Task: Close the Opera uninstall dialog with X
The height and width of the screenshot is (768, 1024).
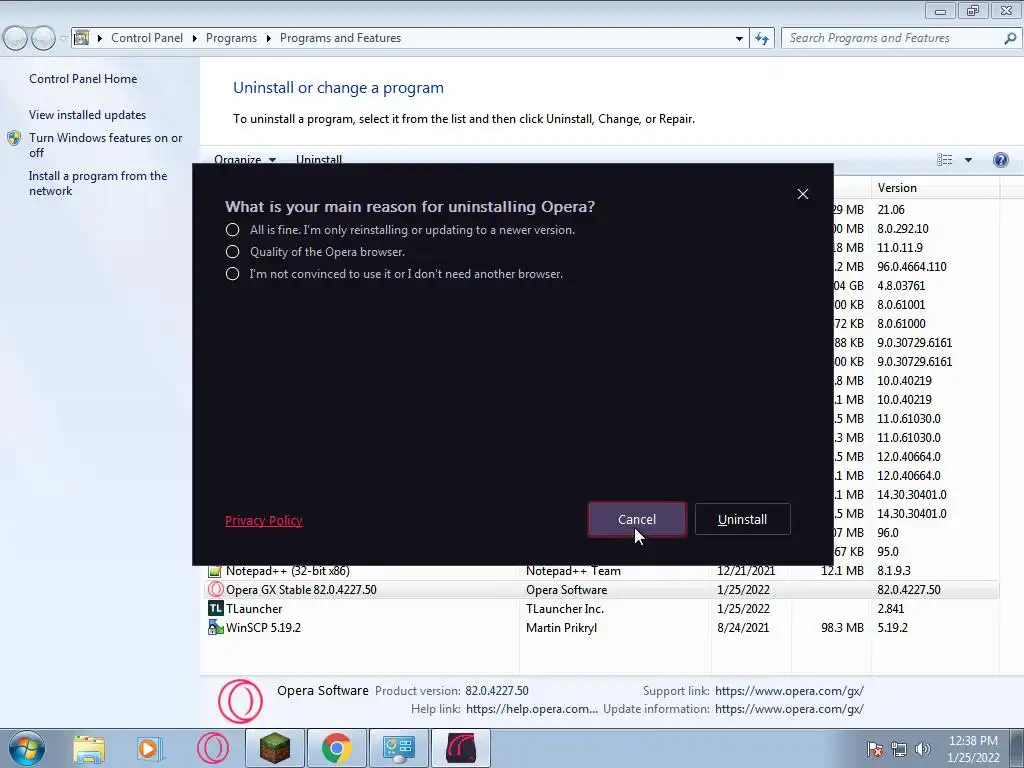Action: click(x=803, y=194)
